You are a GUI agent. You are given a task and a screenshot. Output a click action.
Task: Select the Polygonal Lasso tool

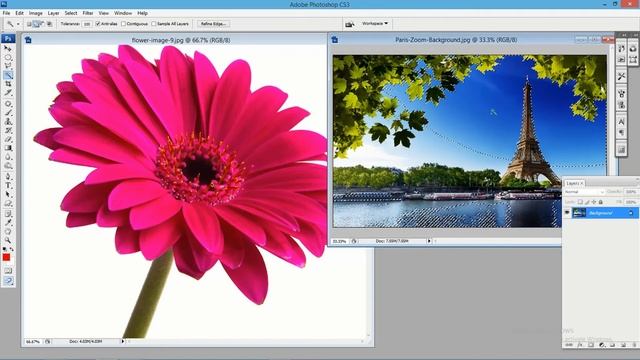8,66
